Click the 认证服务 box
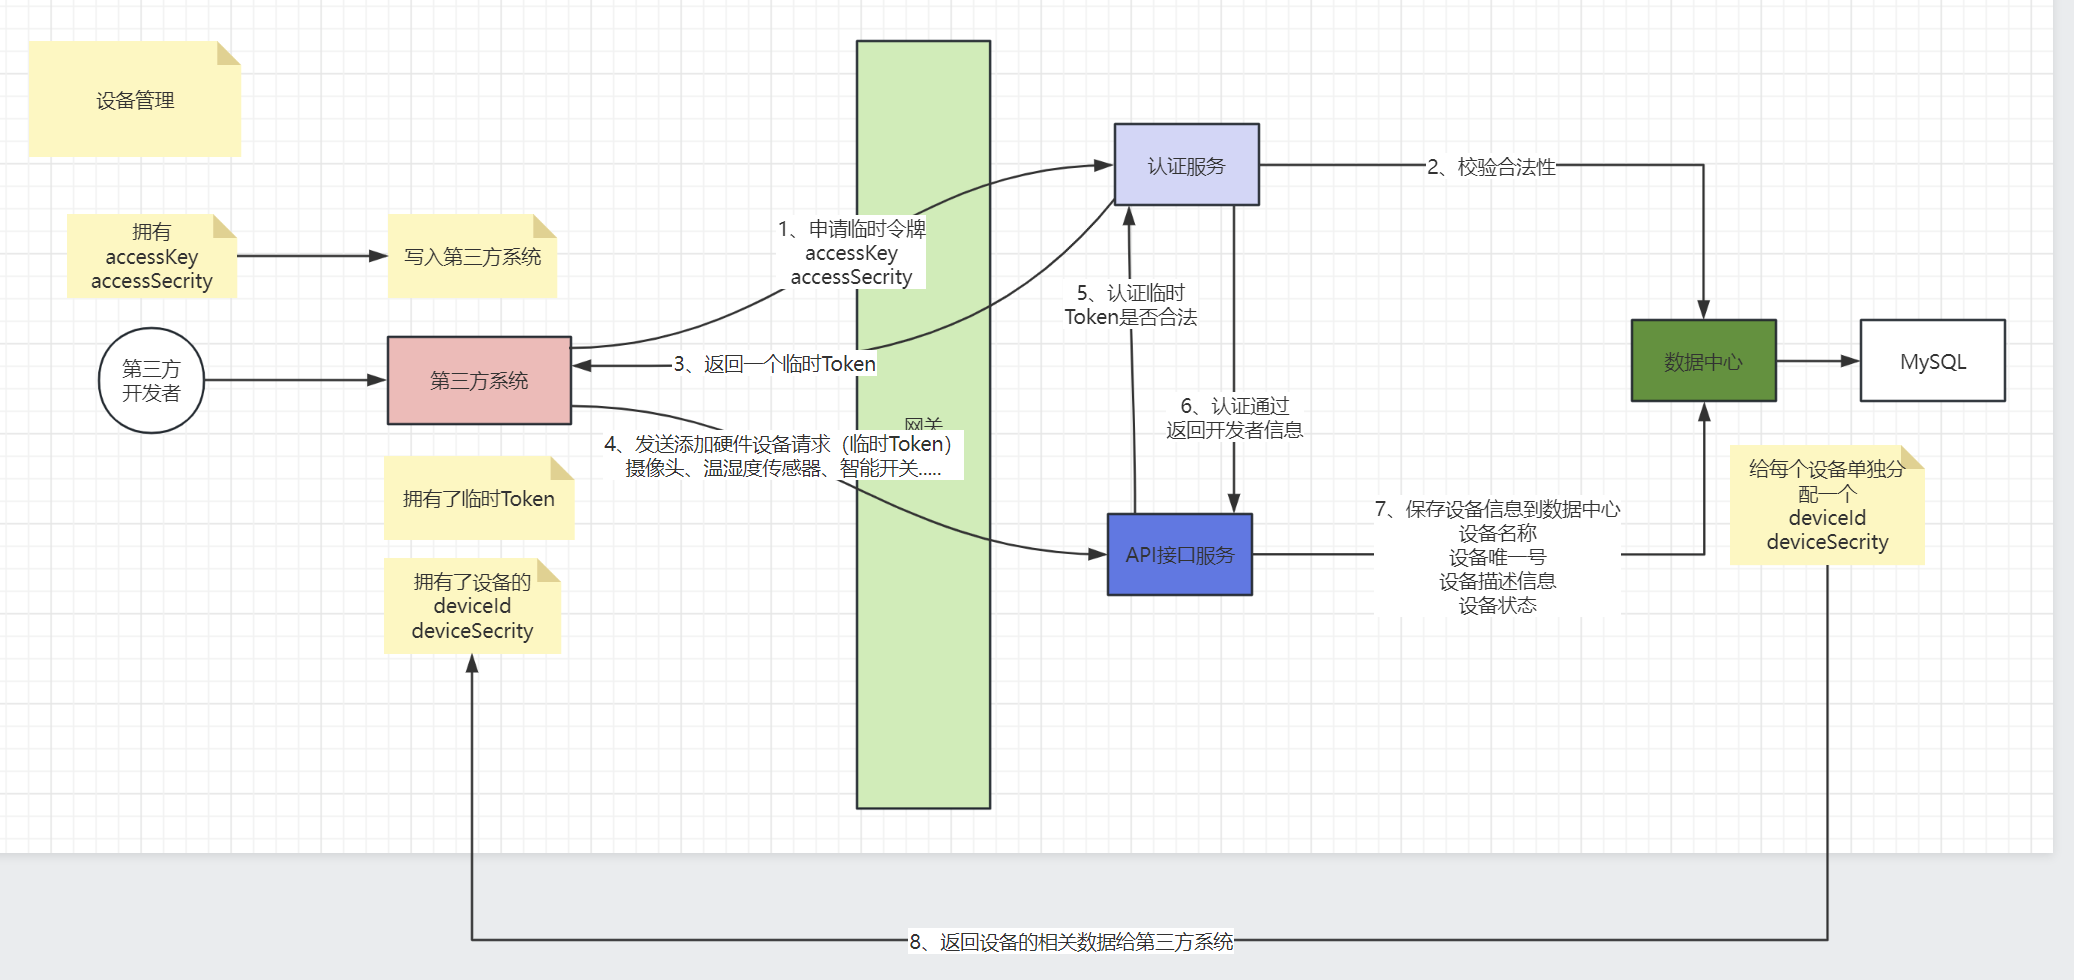The width and height of the screenshot is (2074, 980). tap(1187, 165)
